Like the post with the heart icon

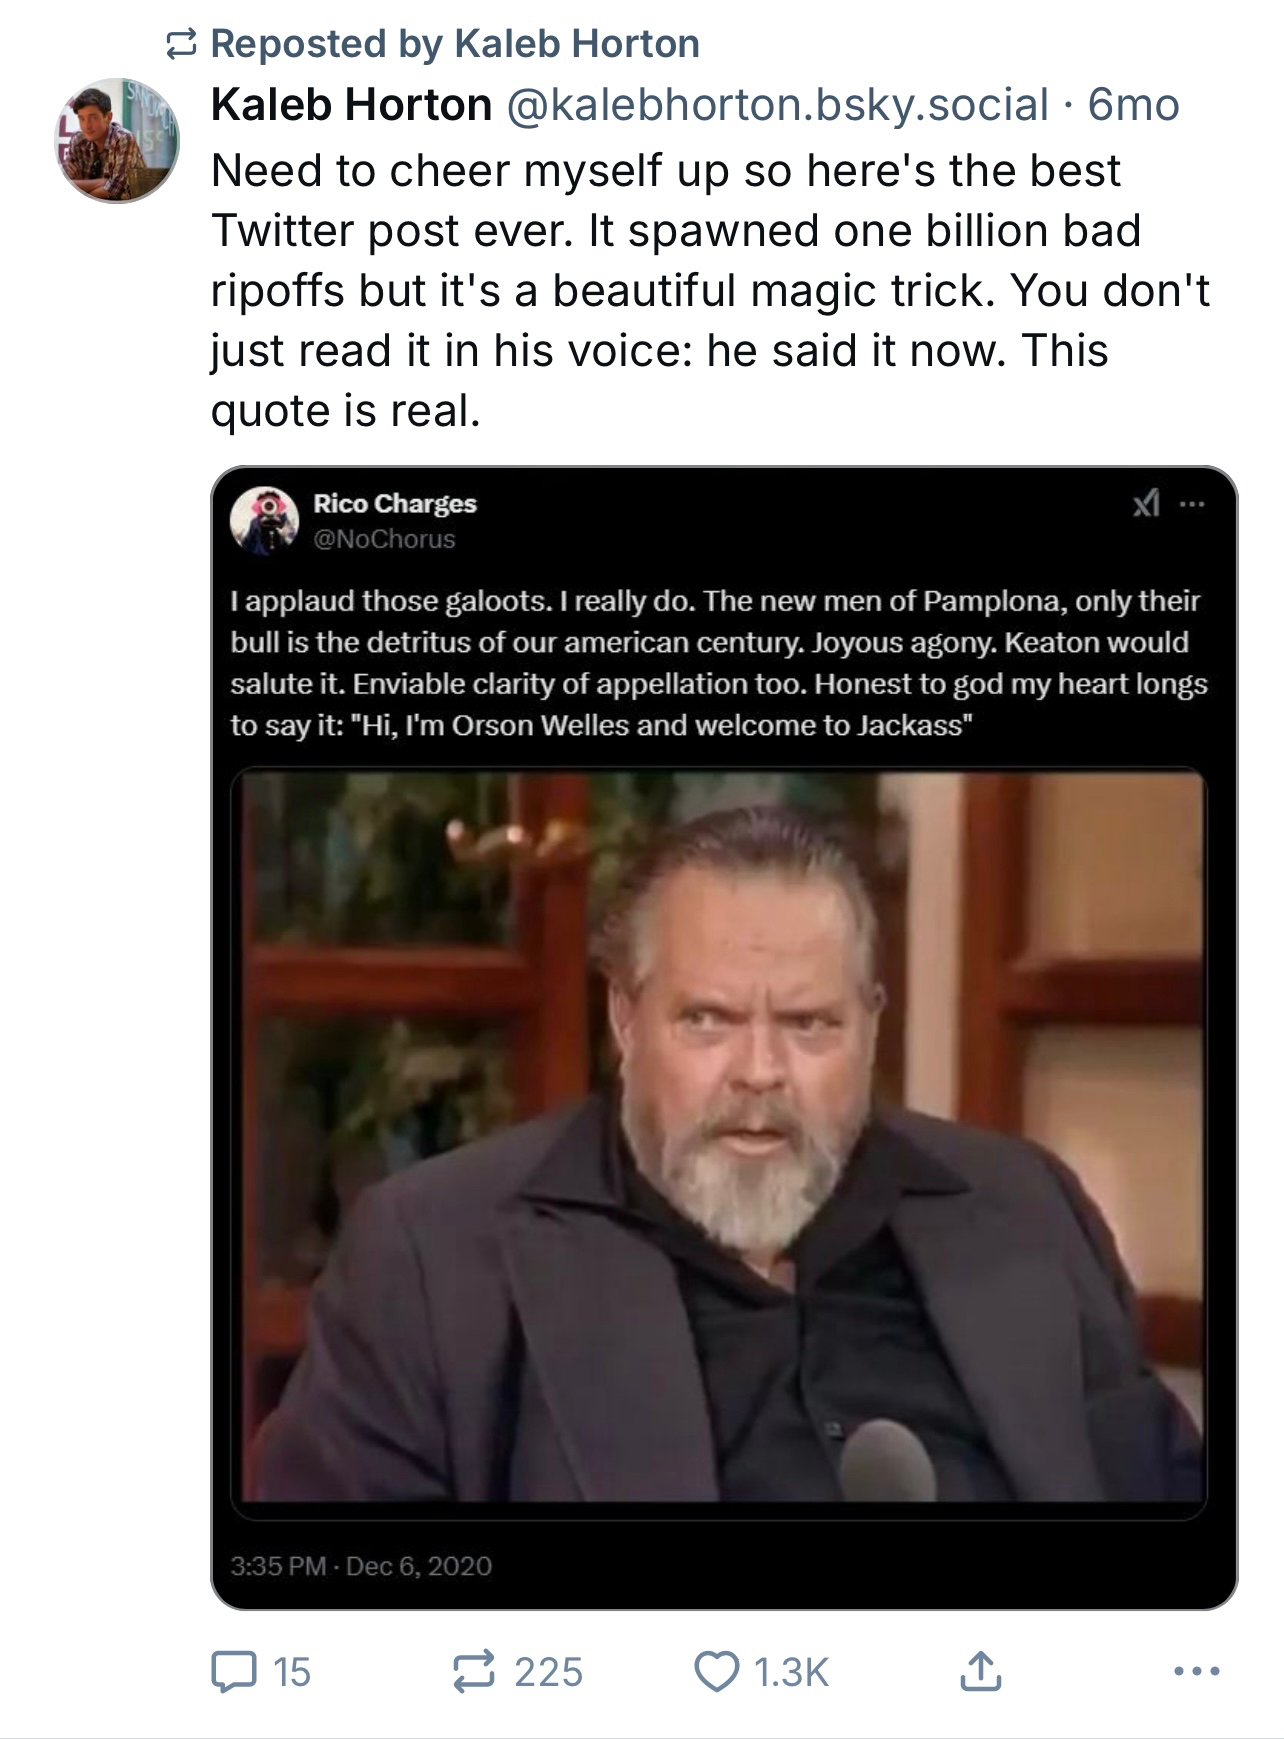click(716, 1671)
